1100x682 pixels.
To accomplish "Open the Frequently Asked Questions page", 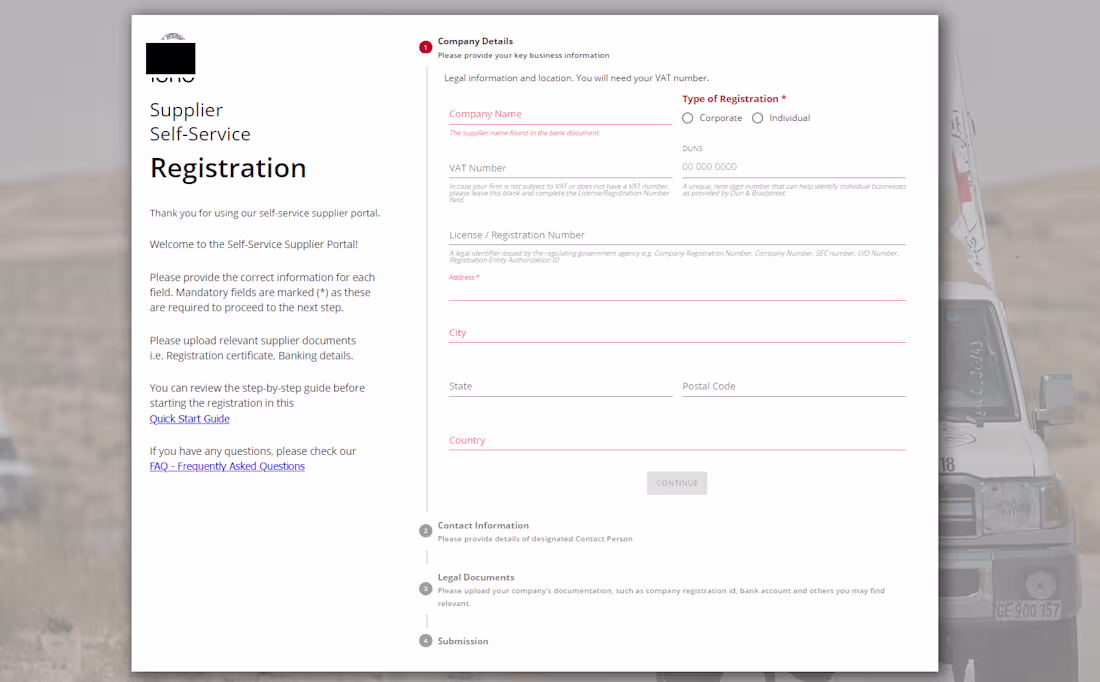I will (227, 466).
